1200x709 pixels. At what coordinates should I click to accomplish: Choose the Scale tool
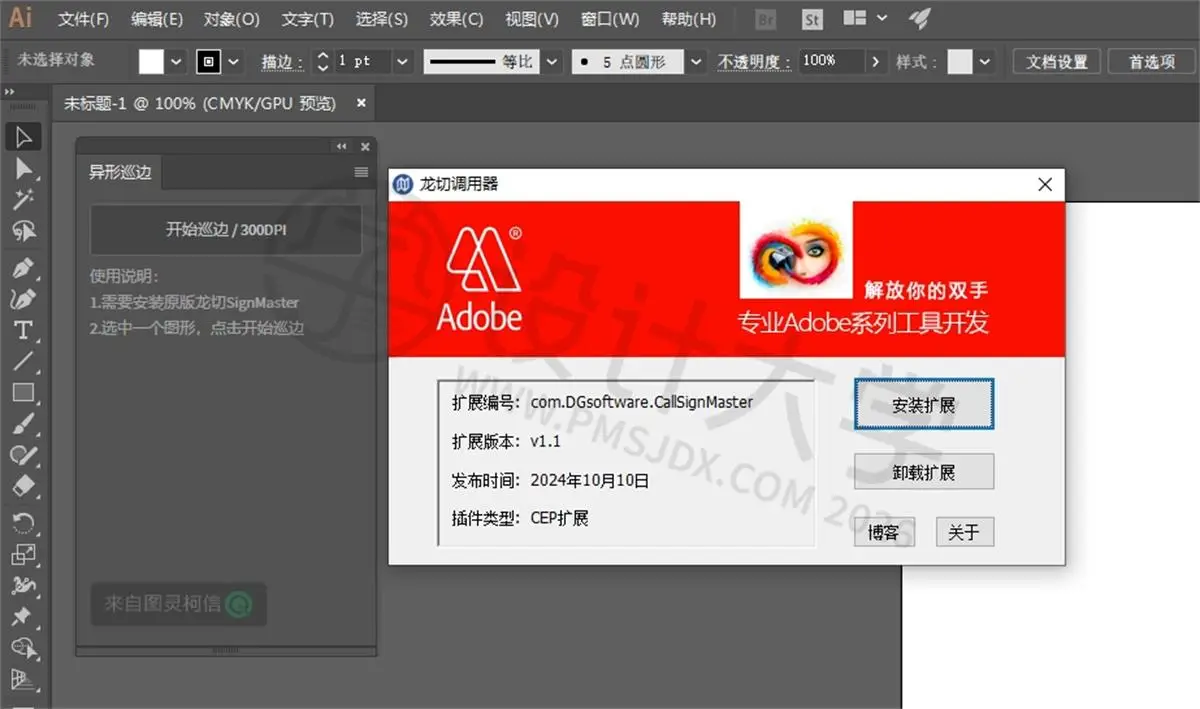(x=23, y=553)
